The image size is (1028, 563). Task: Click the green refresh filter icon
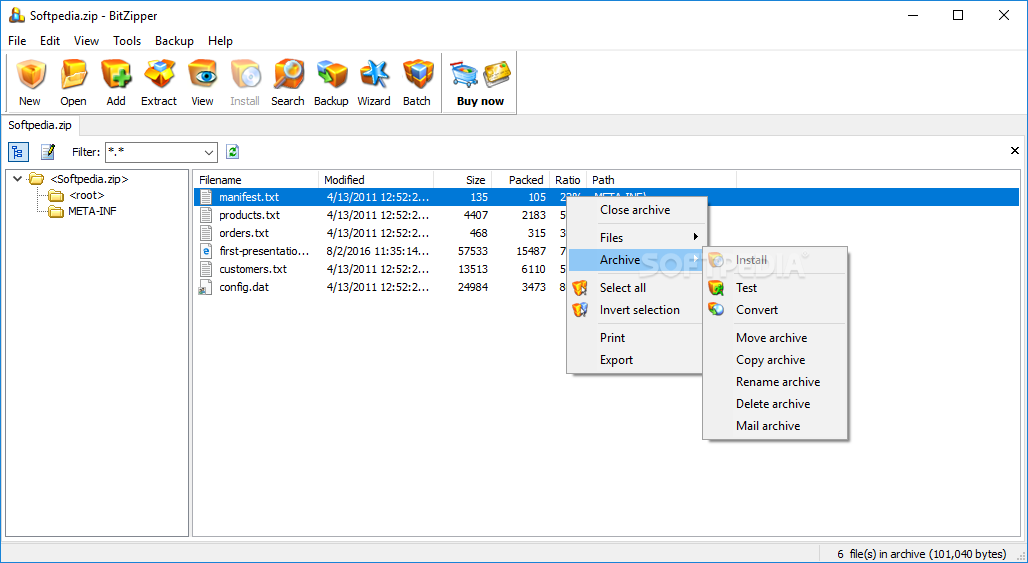click(x=233, y=152)
